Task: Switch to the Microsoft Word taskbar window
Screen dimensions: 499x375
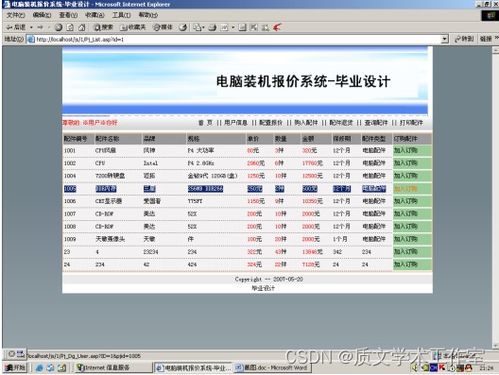Action: pos(272,368)
